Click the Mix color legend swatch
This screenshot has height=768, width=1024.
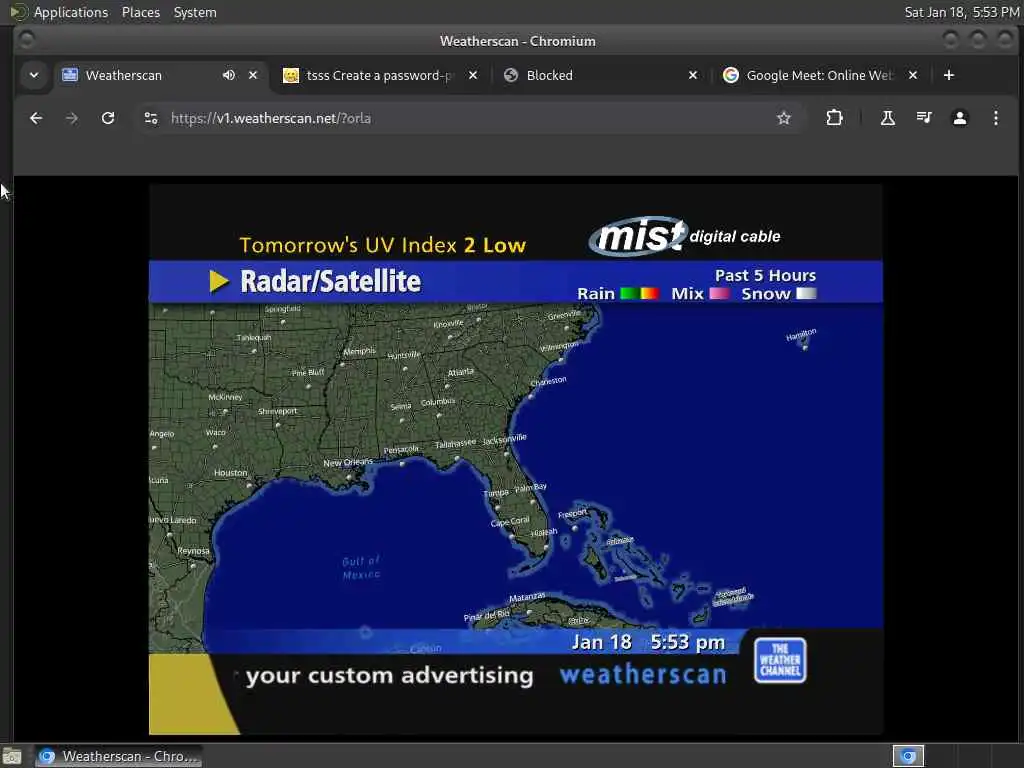[719, 293]
